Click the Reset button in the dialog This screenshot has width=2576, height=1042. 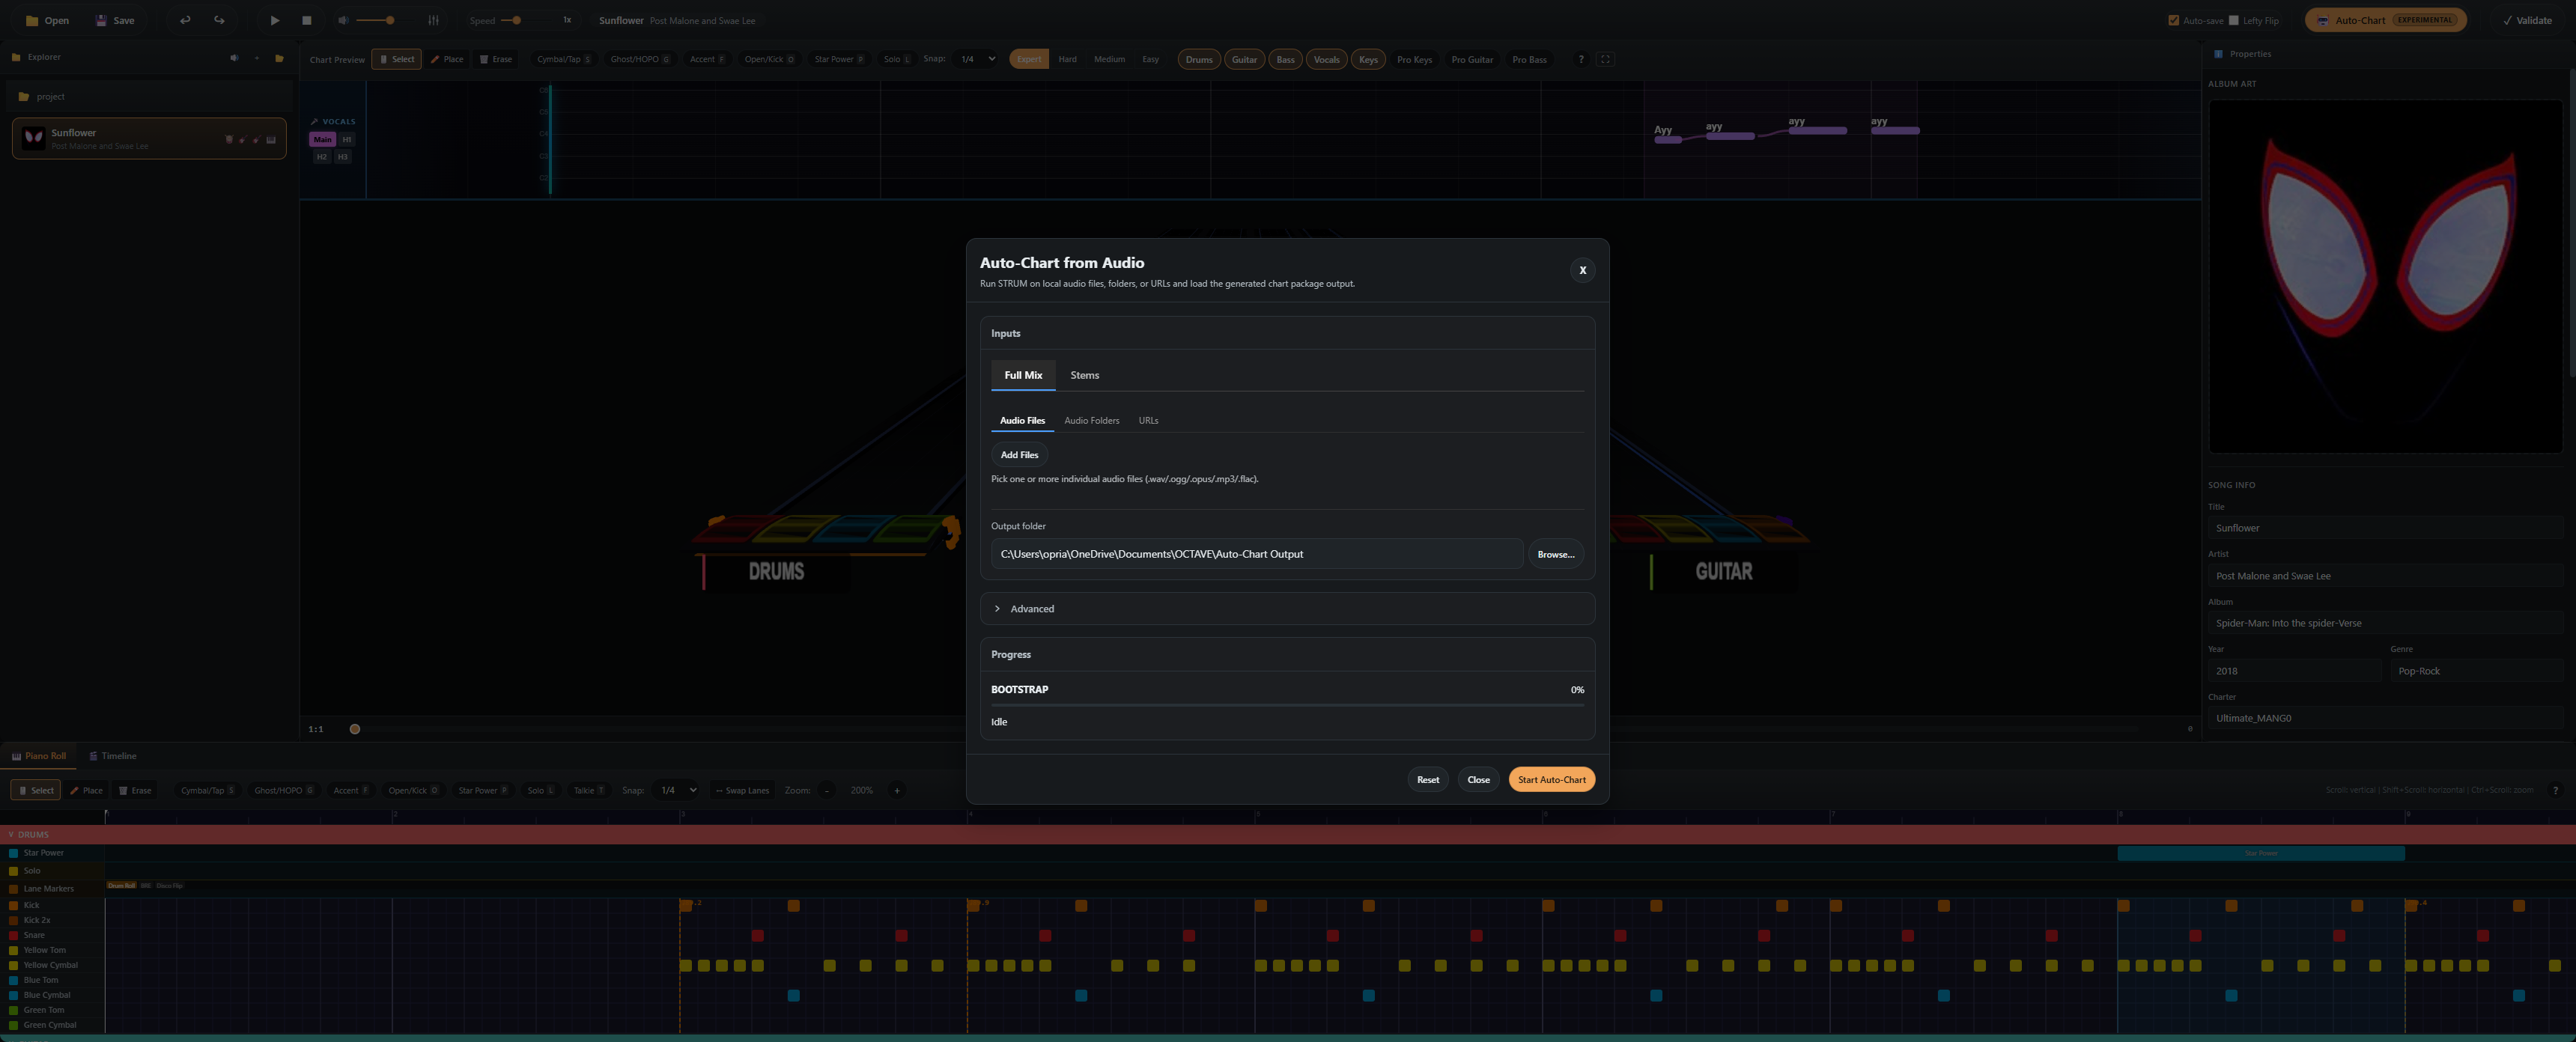coord(1427,779)
